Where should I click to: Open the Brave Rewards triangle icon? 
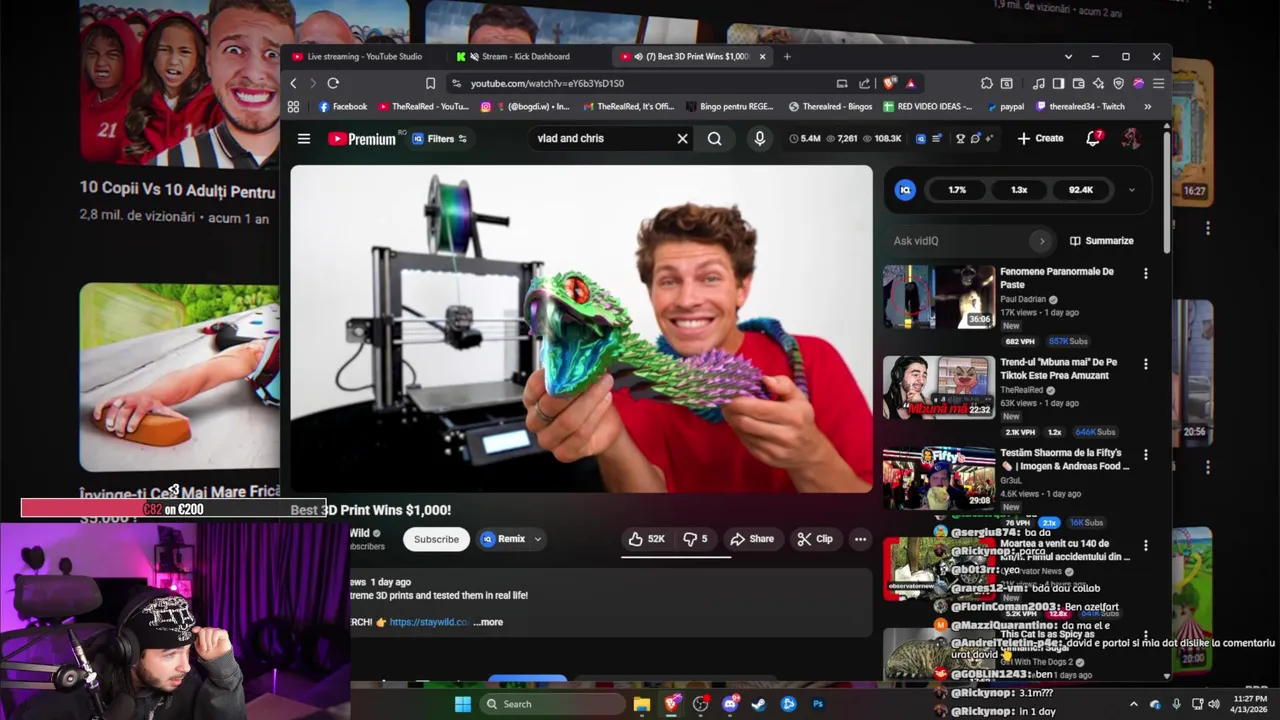coord(910,83)
